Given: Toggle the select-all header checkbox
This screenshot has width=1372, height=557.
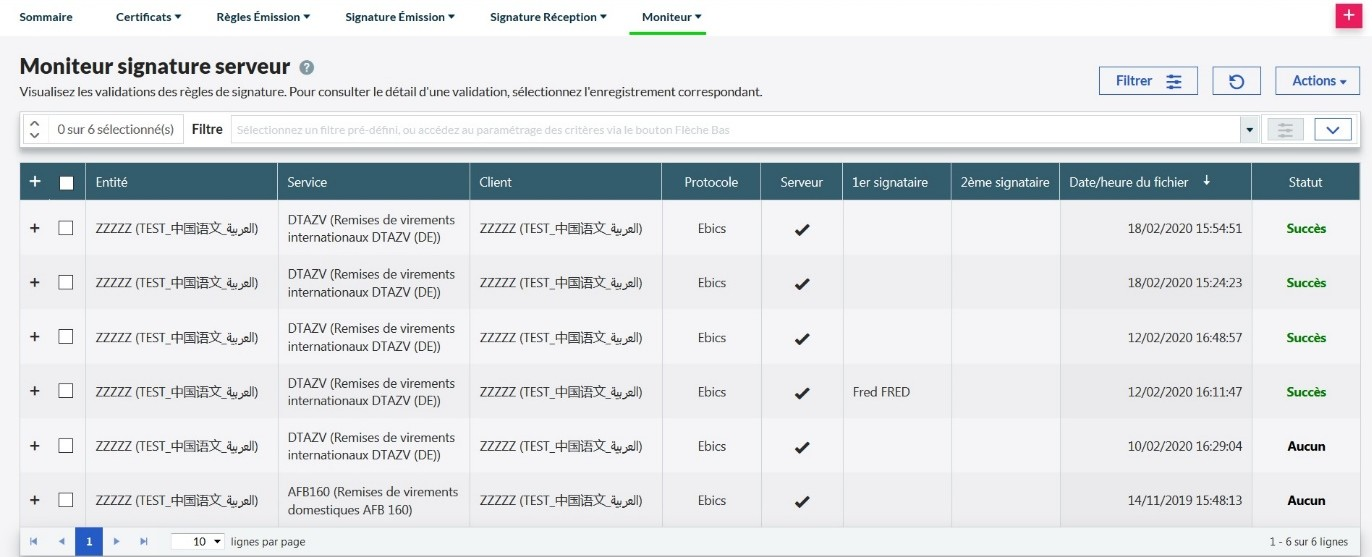Looking at the screenshot, I should [66, 182].
